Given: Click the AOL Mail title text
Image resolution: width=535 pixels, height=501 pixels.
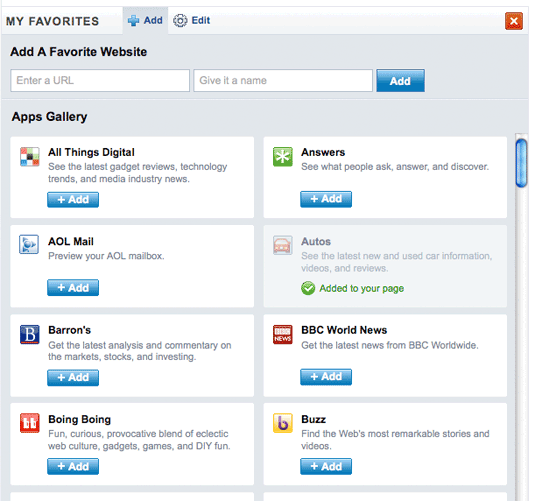Looking at the screenshot, I should point(71,242).
